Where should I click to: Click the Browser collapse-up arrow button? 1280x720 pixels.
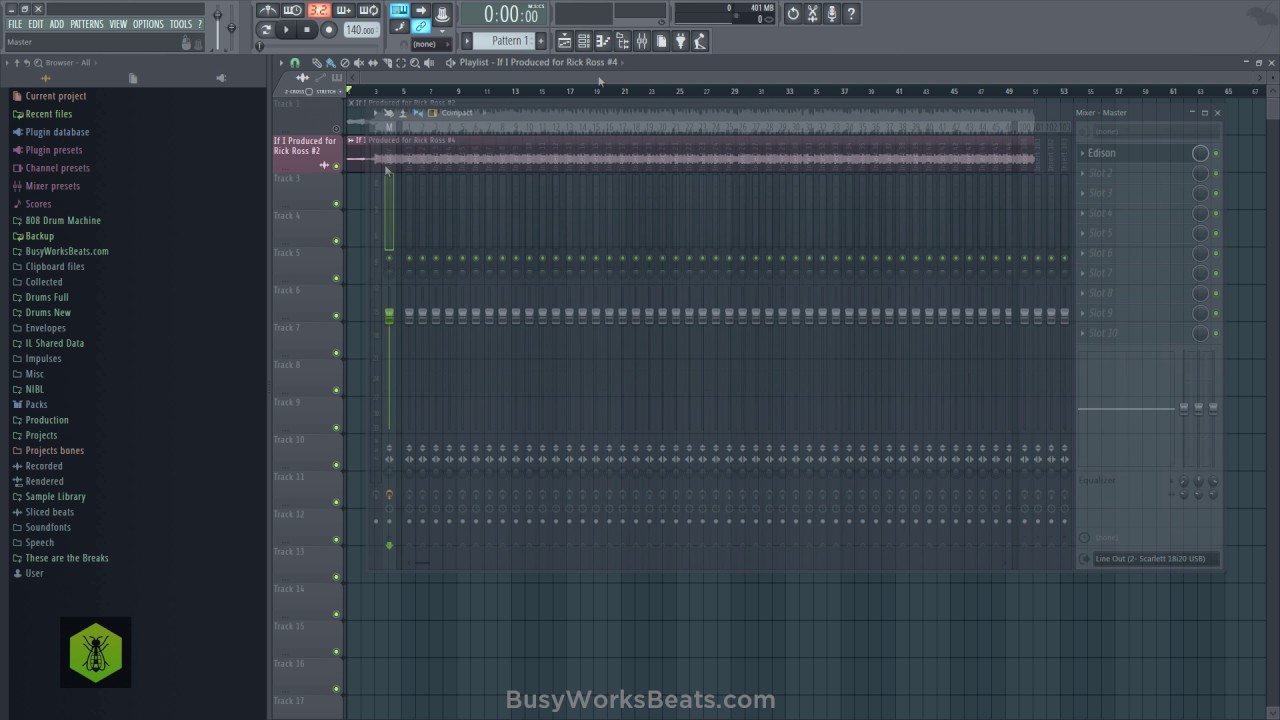tap(16, 62)
